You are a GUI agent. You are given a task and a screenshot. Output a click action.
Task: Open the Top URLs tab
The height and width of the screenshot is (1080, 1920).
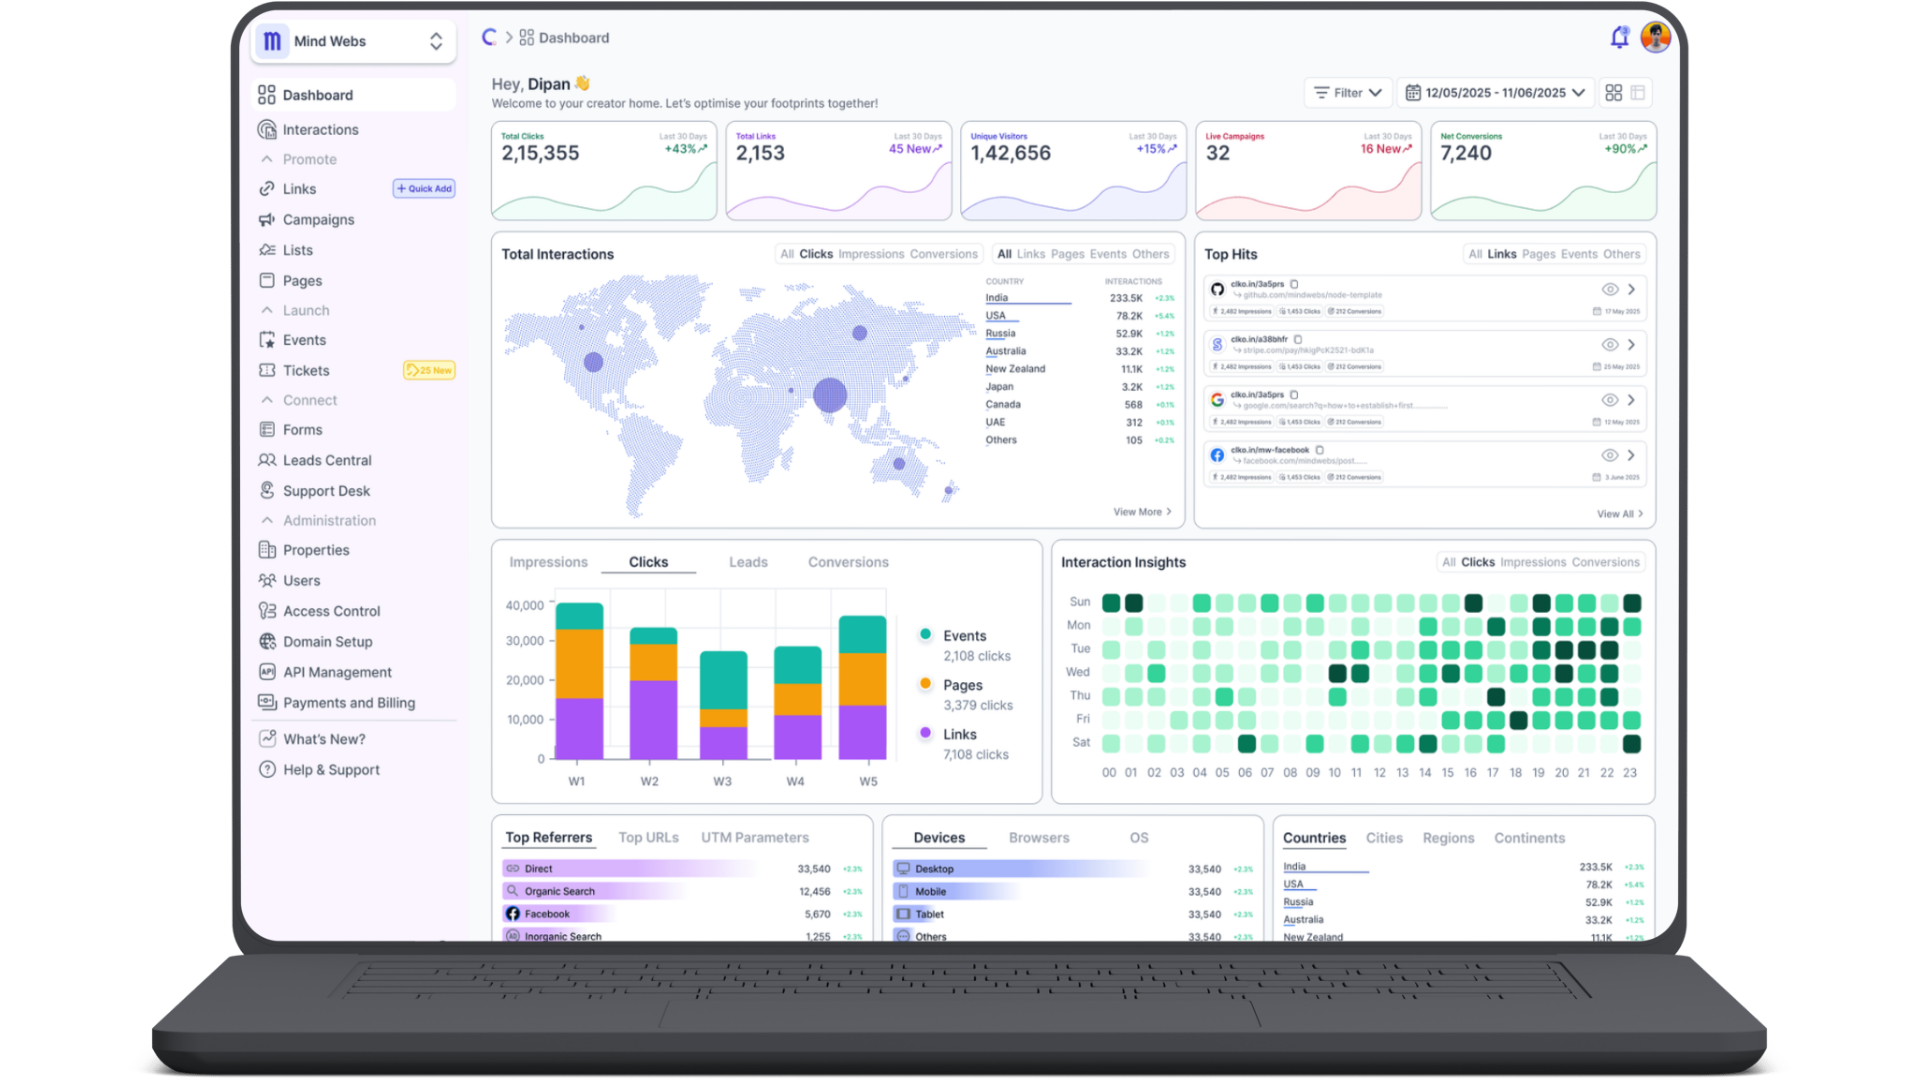tap(648, 837)
